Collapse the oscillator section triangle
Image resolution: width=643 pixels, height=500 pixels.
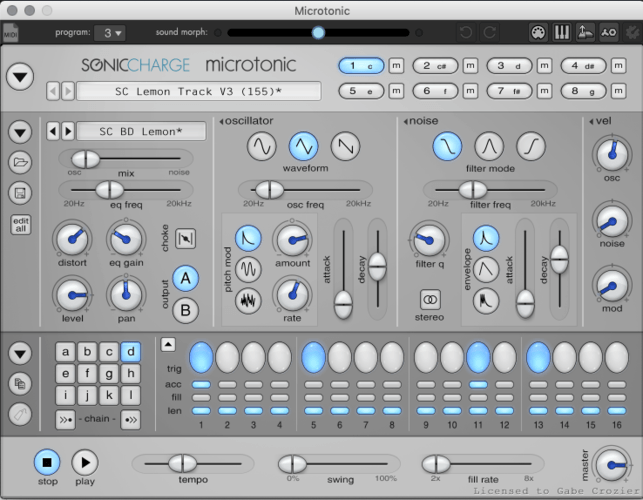click(x=221, y=121)
